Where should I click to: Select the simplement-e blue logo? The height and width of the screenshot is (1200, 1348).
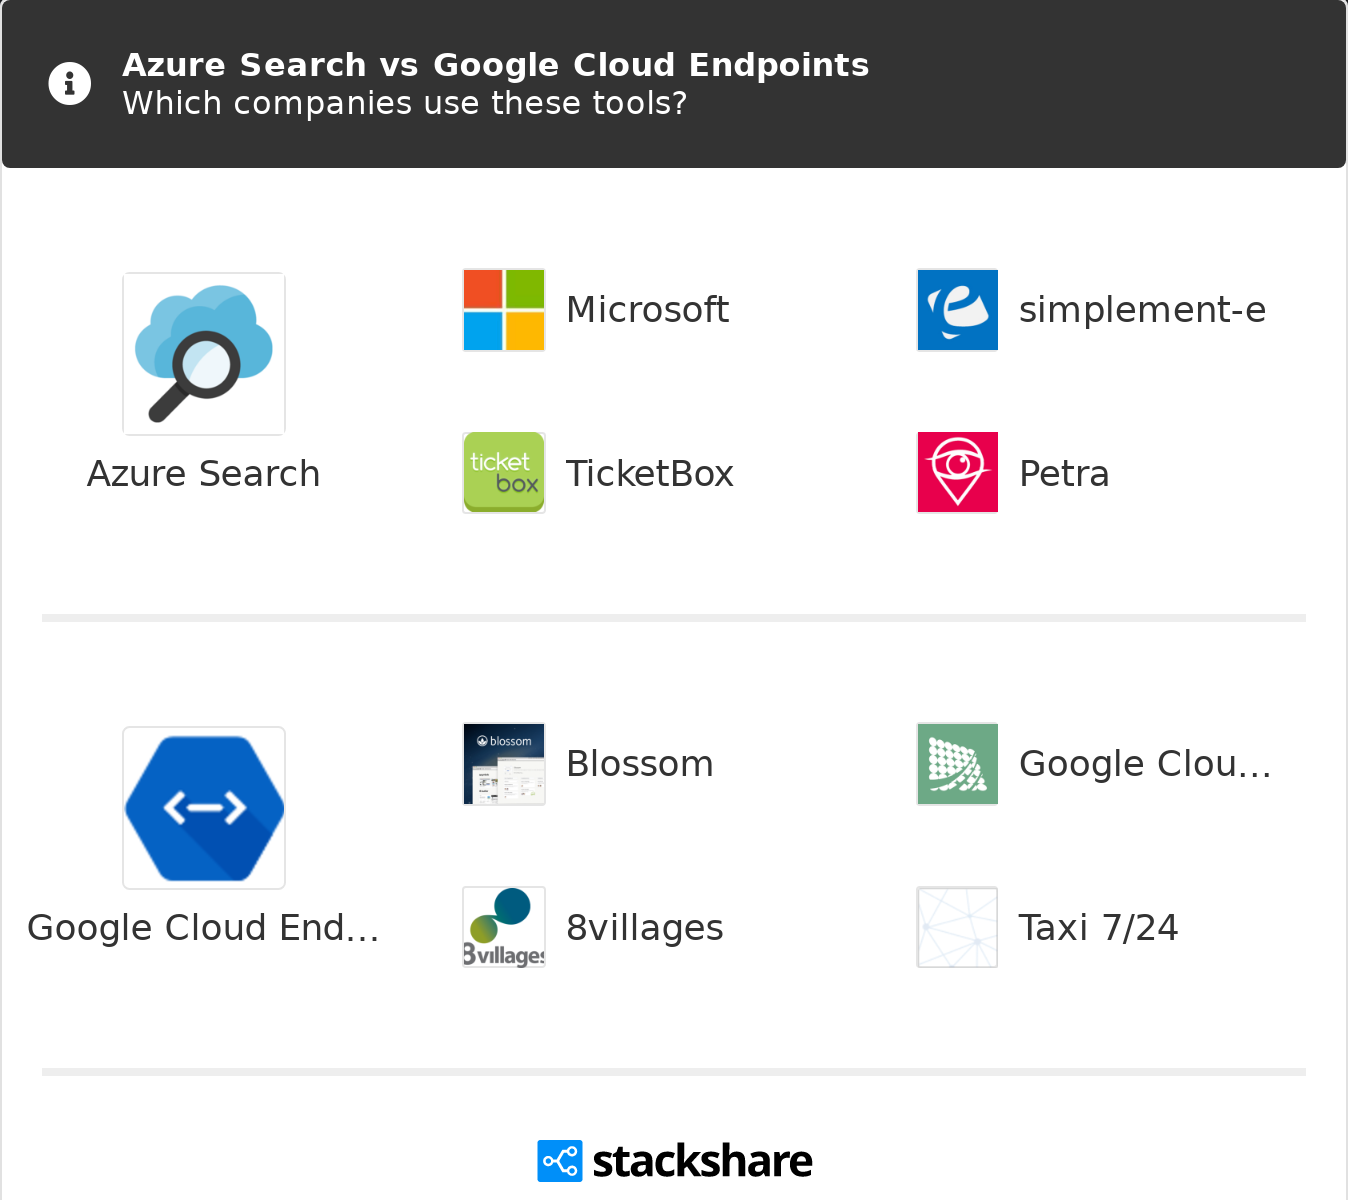click(x=958, y=310)
